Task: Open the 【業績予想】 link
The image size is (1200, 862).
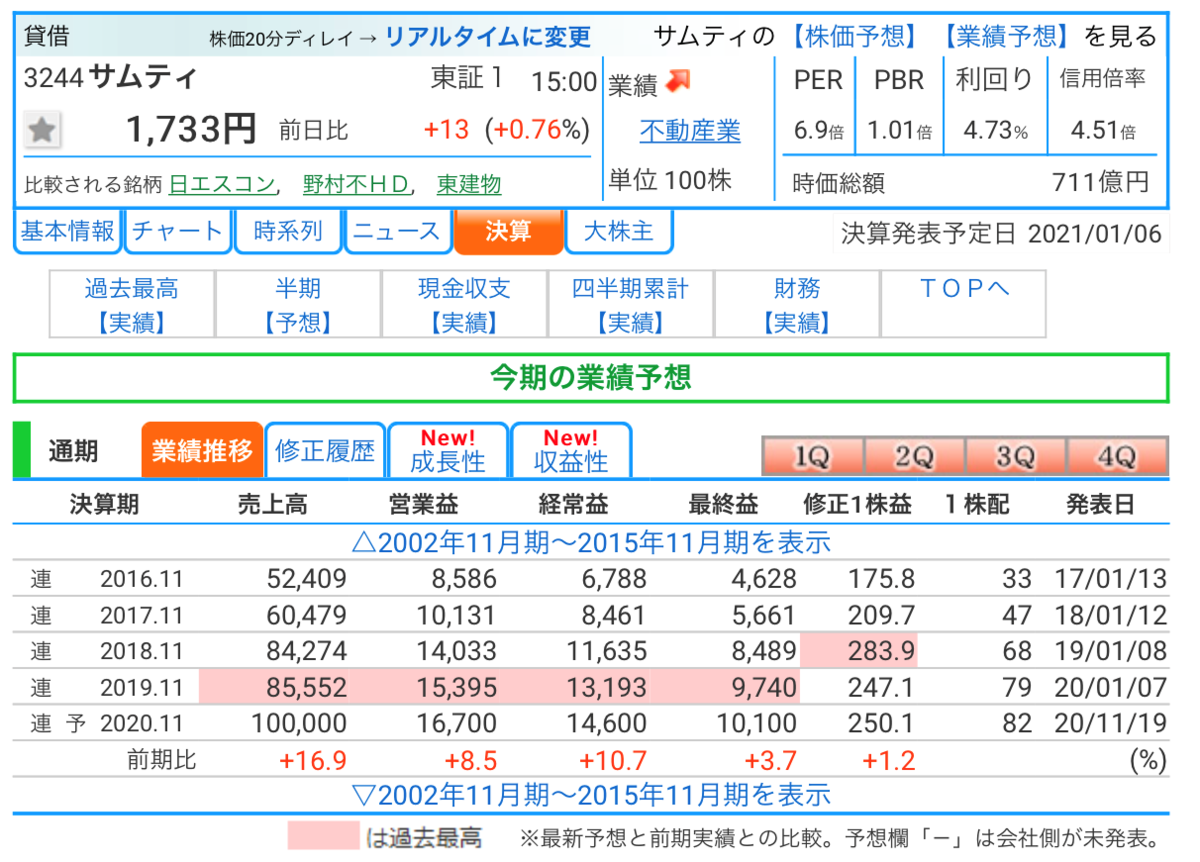Action: (1006, 37)
